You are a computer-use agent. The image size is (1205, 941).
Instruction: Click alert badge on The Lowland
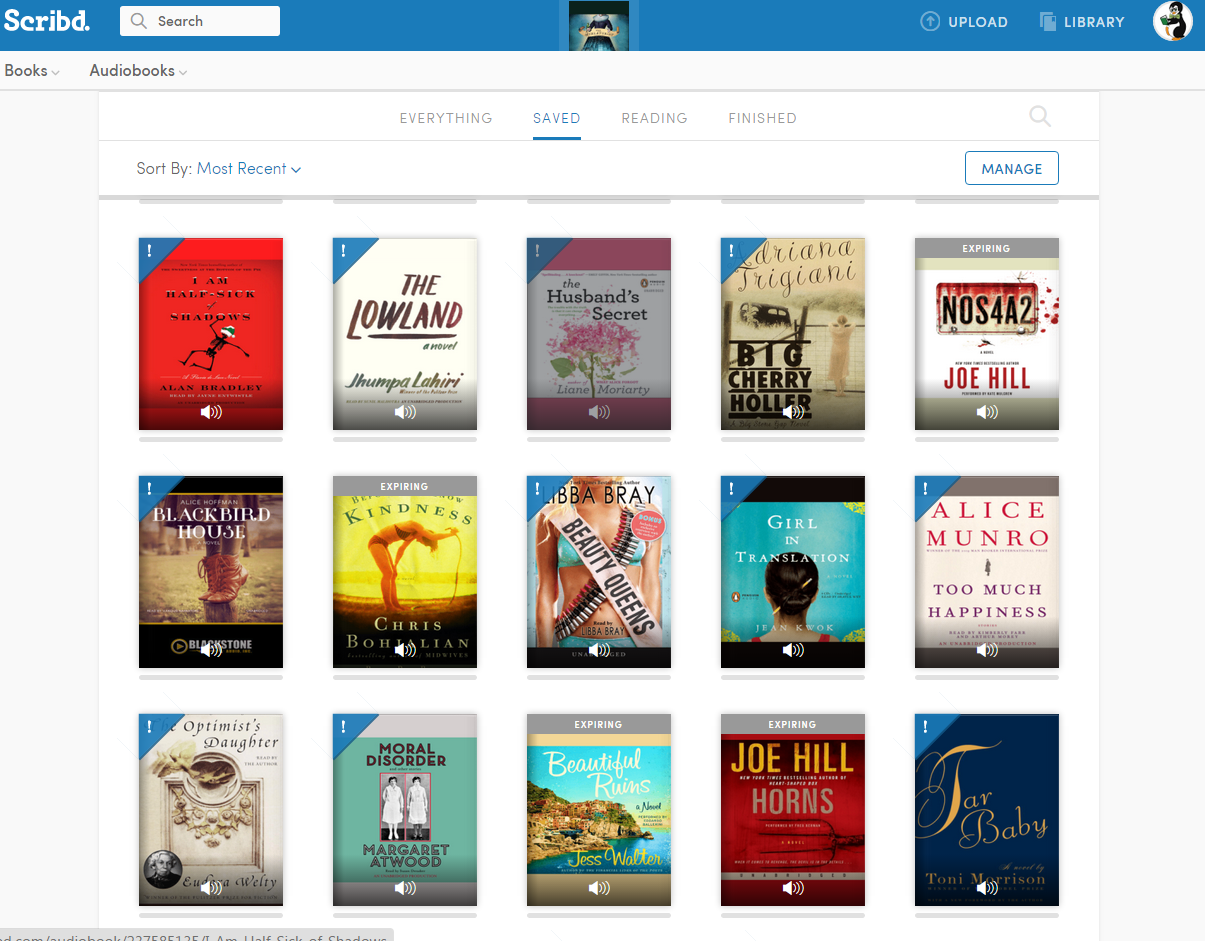tap(346, 252)
